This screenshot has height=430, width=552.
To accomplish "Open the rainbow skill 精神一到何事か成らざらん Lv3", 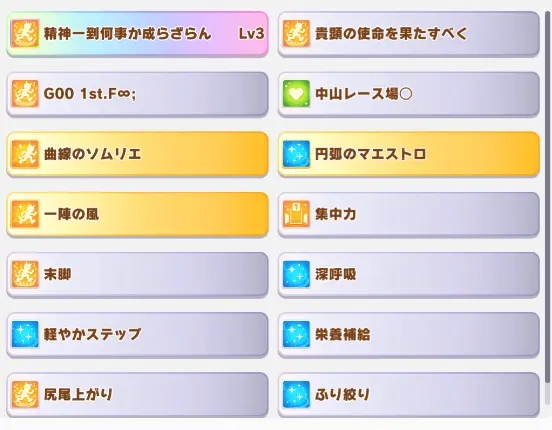I will pos(137,34).
